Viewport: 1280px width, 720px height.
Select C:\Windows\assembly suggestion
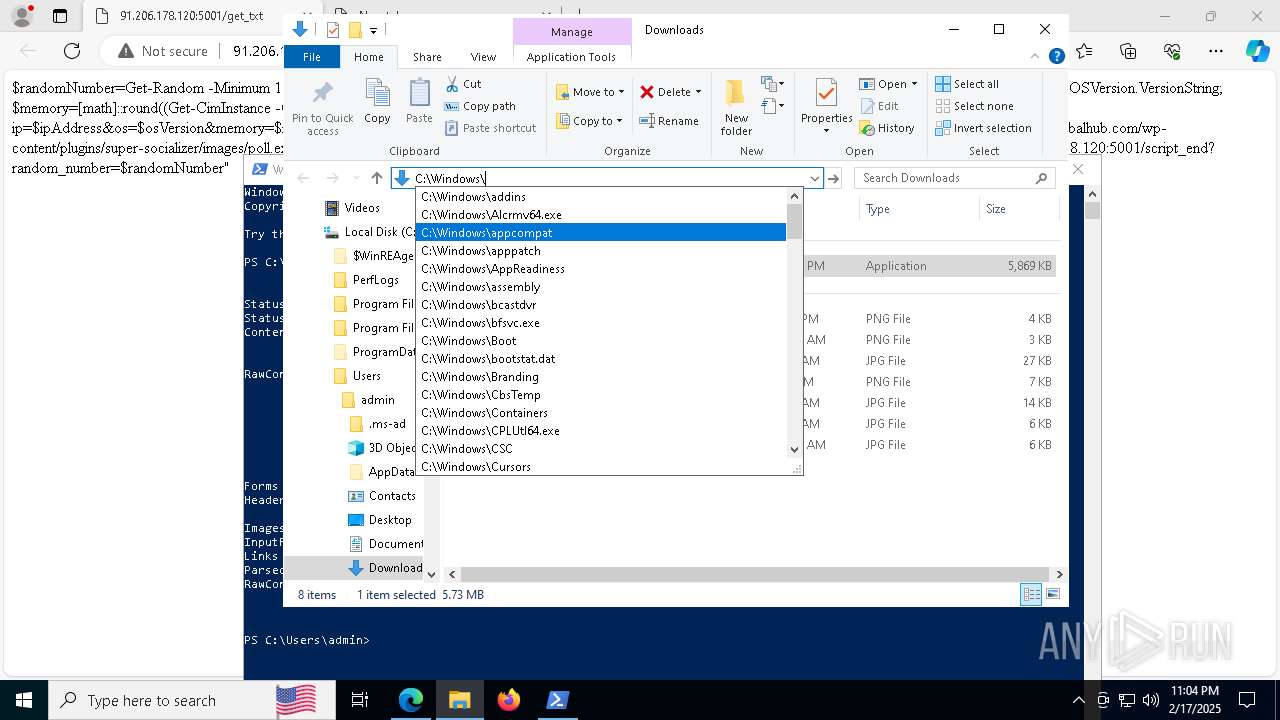(x=602, y=287)
